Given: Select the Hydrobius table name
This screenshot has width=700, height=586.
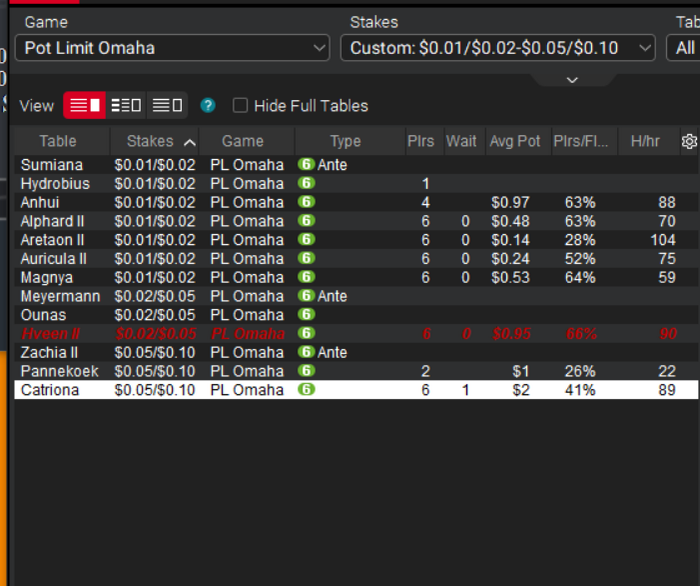Looking at the screenshot, I should tap(55, 184).
